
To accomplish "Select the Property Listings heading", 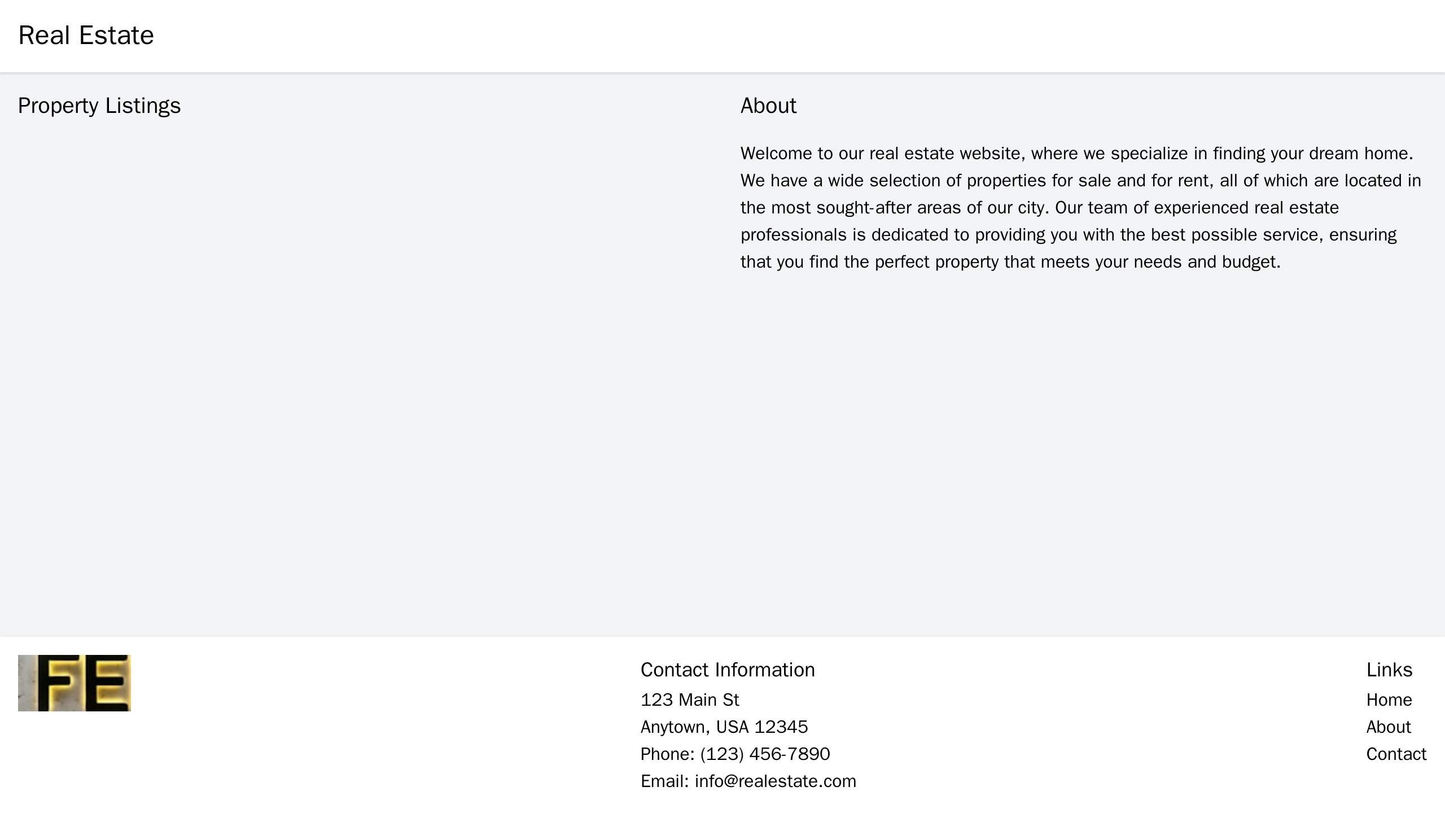I will pos(99,106).
